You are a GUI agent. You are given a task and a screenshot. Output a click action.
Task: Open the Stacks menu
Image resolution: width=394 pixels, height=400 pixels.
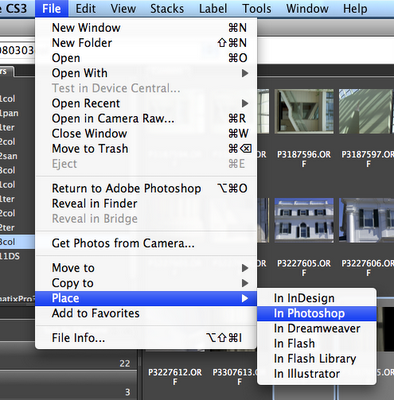pos(167,8)
